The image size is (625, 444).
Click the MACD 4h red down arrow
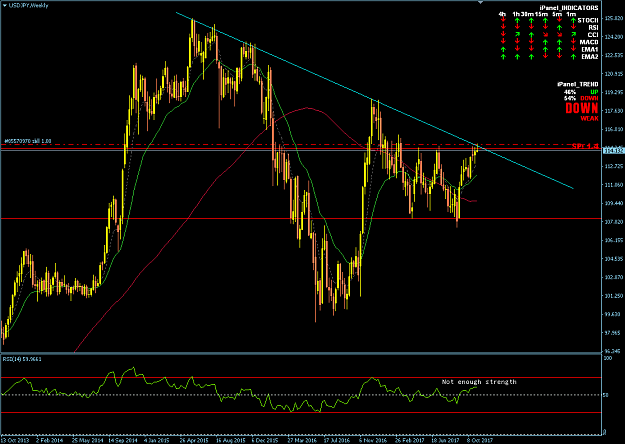pos(503,41)
